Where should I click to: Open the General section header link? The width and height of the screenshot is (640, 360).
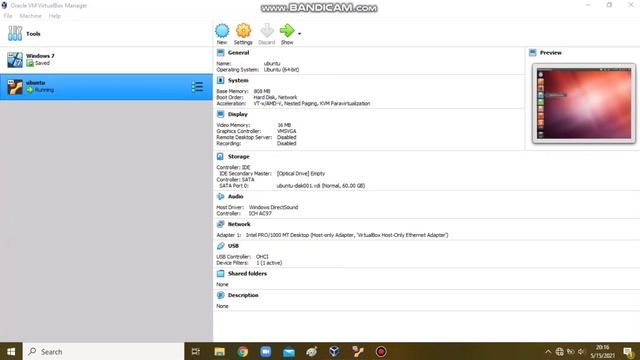pos(238,53)
